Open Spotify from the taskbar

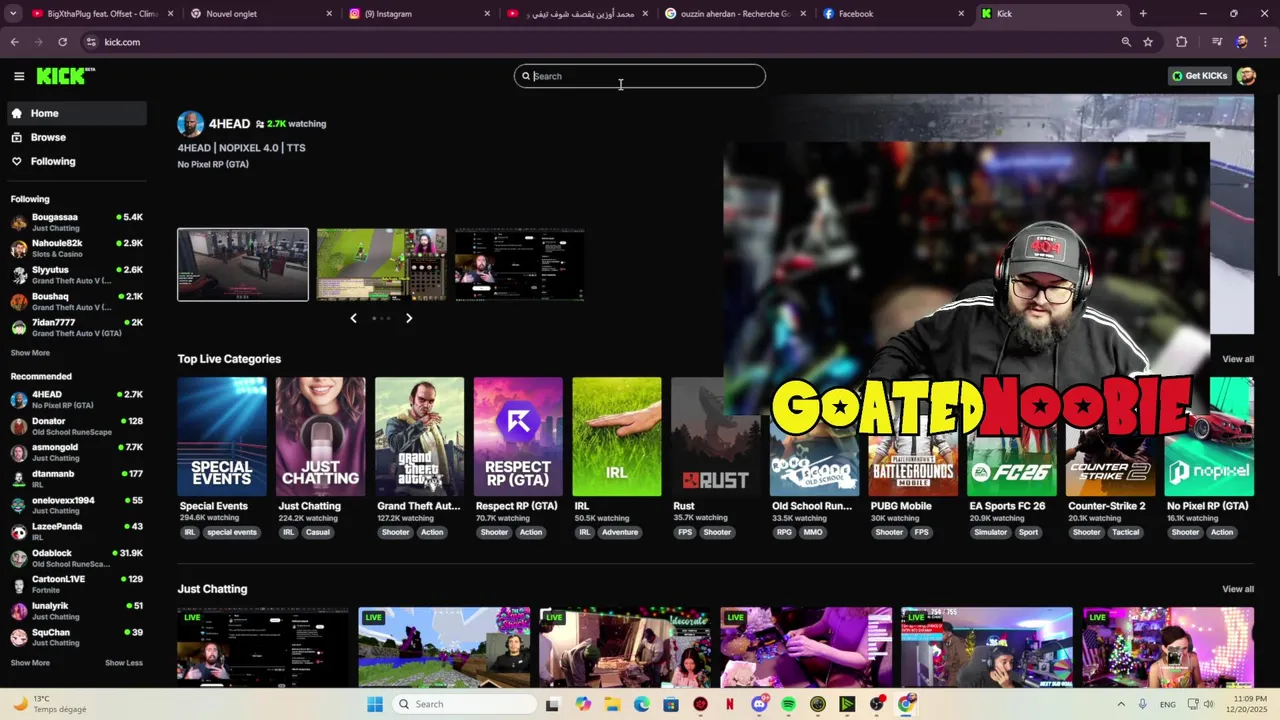coord(788,704)
